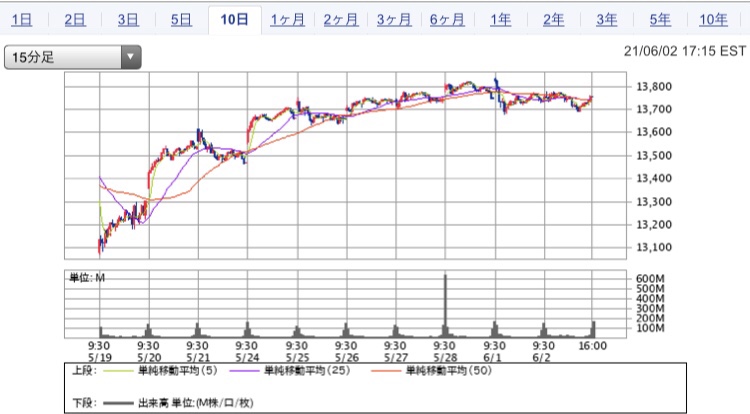Click the 16:00 closing time label

pos(593,346)
